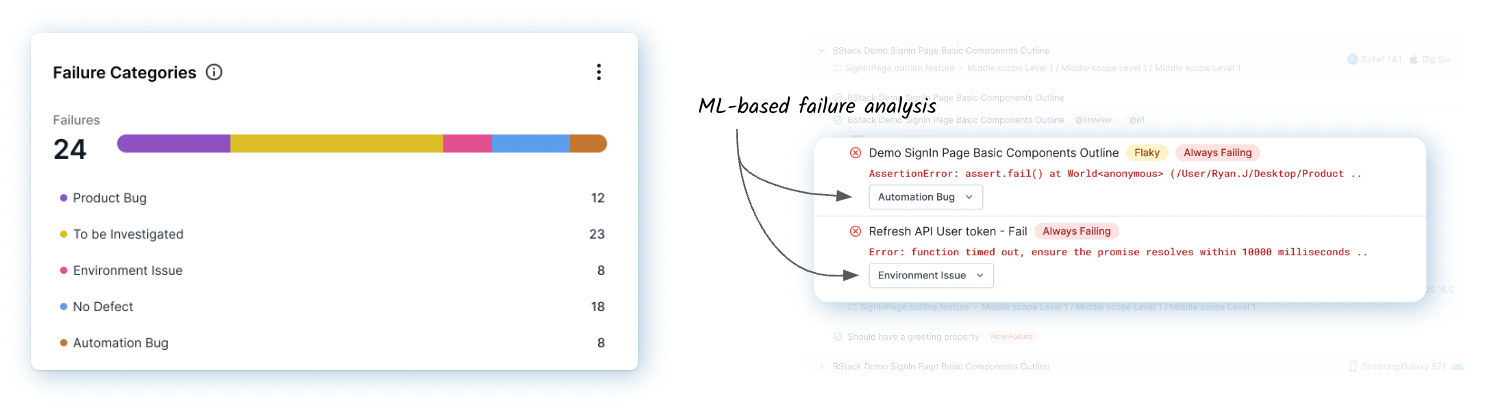Screen dimensions: 1502x408
Task: Click the red error icon for Demo SignIn test
Action: point(855,153)
